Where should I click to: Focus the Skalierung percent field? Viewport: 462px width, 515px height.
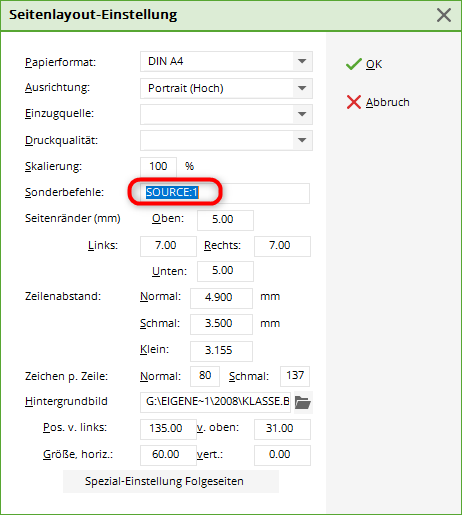coord(158,166)
